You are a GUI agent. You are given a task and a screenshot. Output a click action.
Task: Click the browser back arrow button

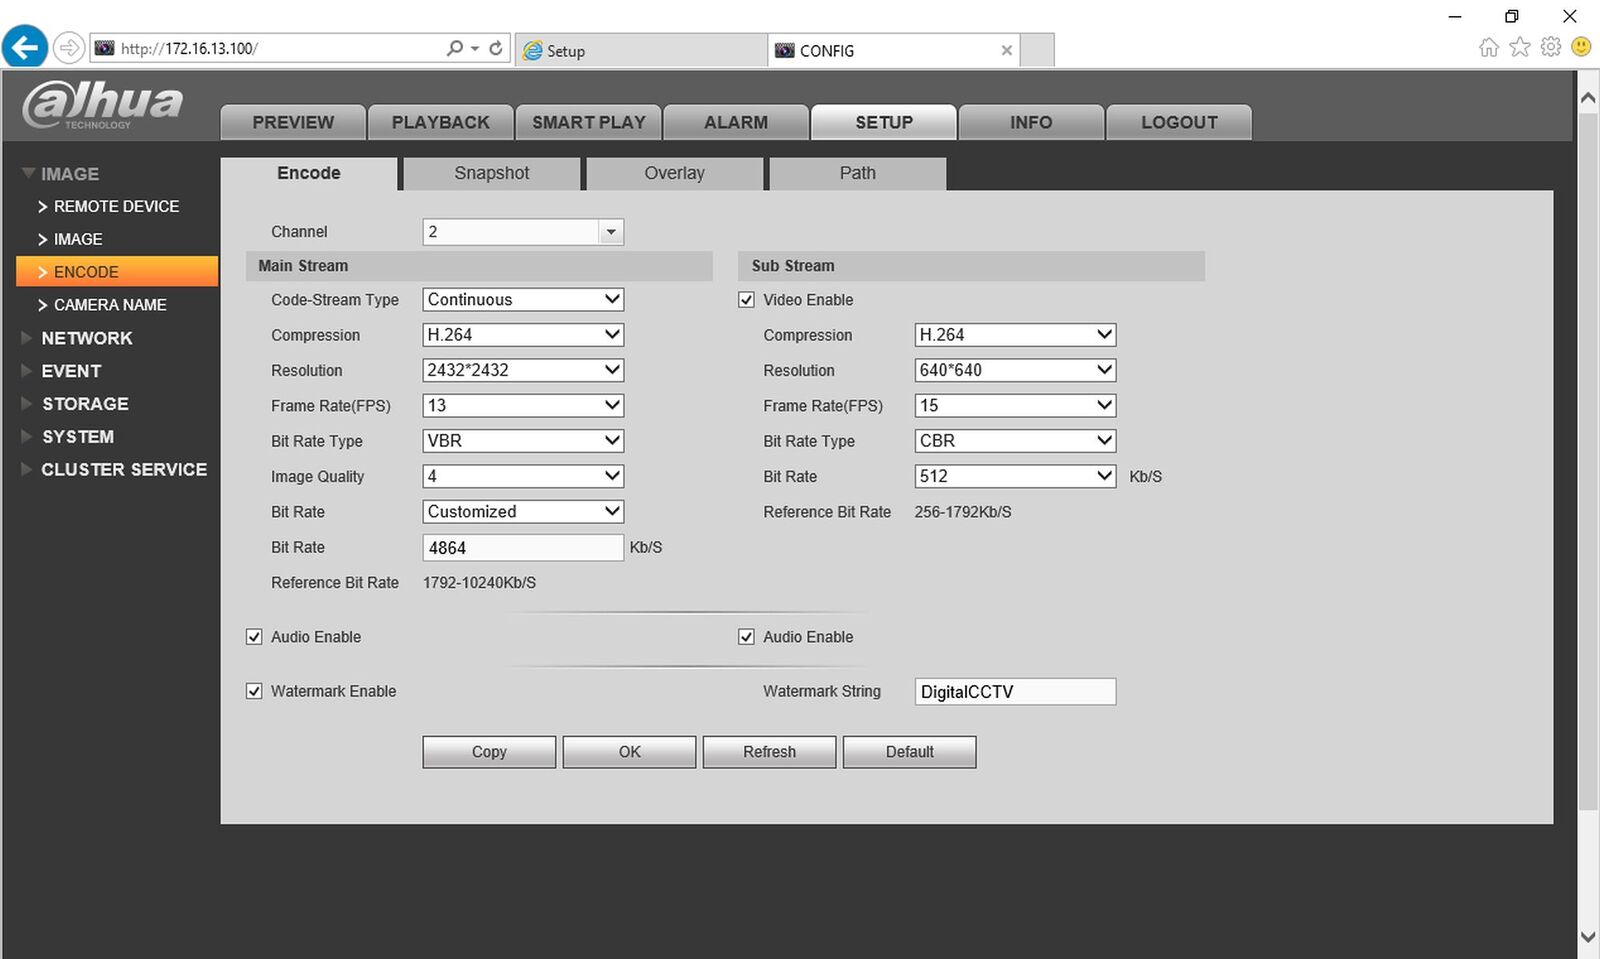25,47
